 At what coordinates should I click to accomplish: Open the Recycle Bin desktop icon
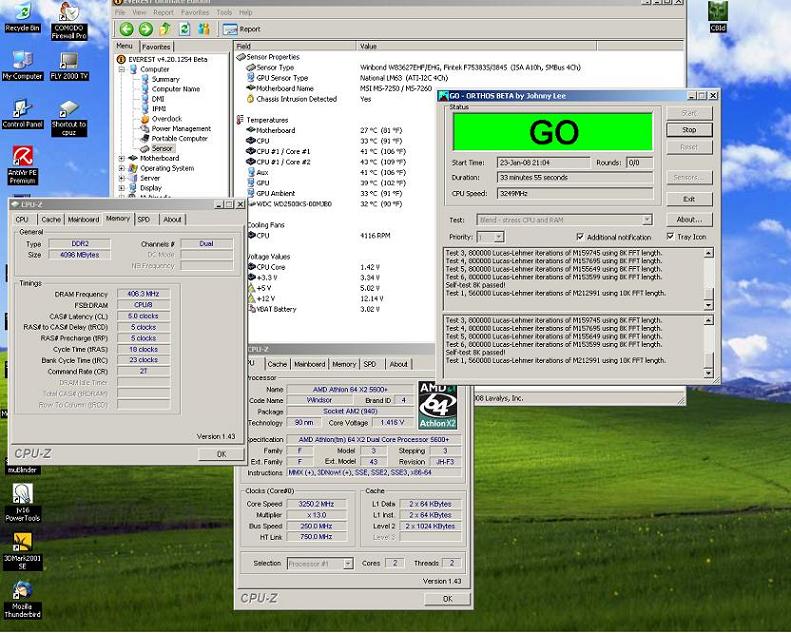[x=22, y=17]
